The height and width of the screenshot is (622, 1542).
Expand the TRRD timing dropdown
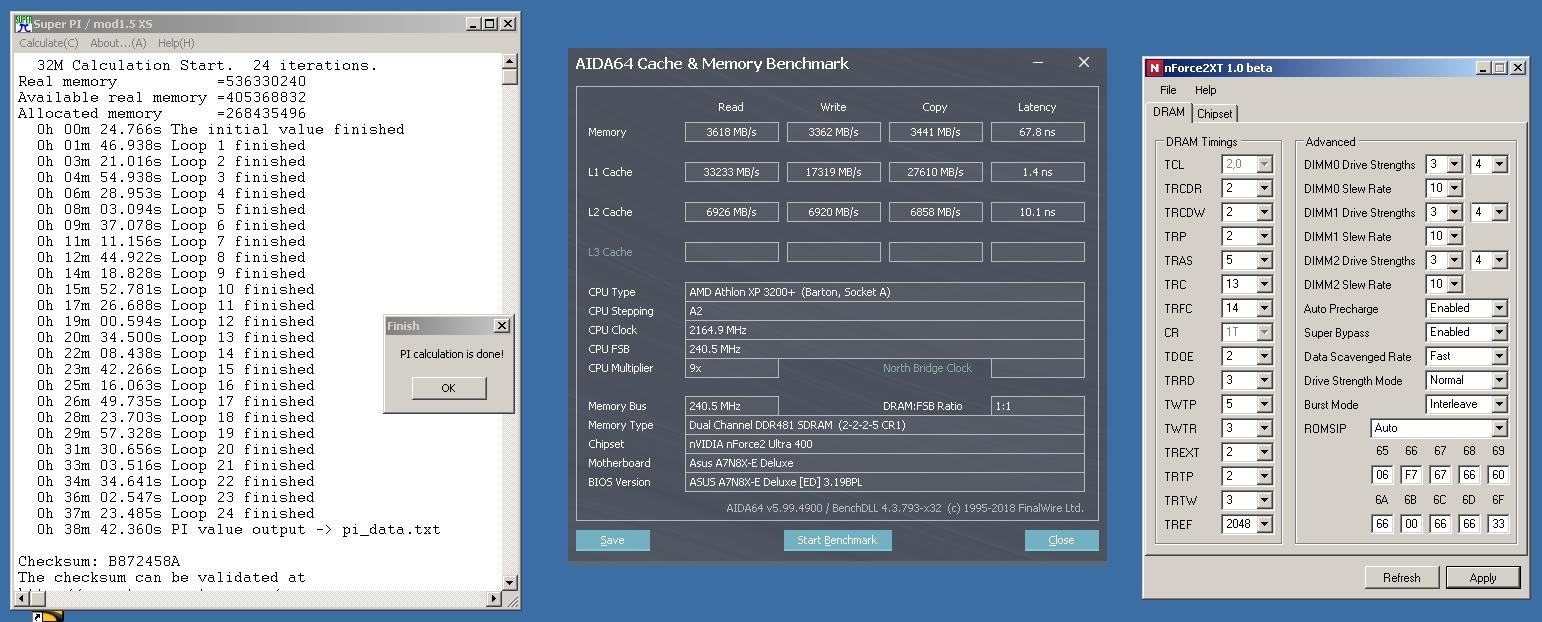click(1264, 380)
